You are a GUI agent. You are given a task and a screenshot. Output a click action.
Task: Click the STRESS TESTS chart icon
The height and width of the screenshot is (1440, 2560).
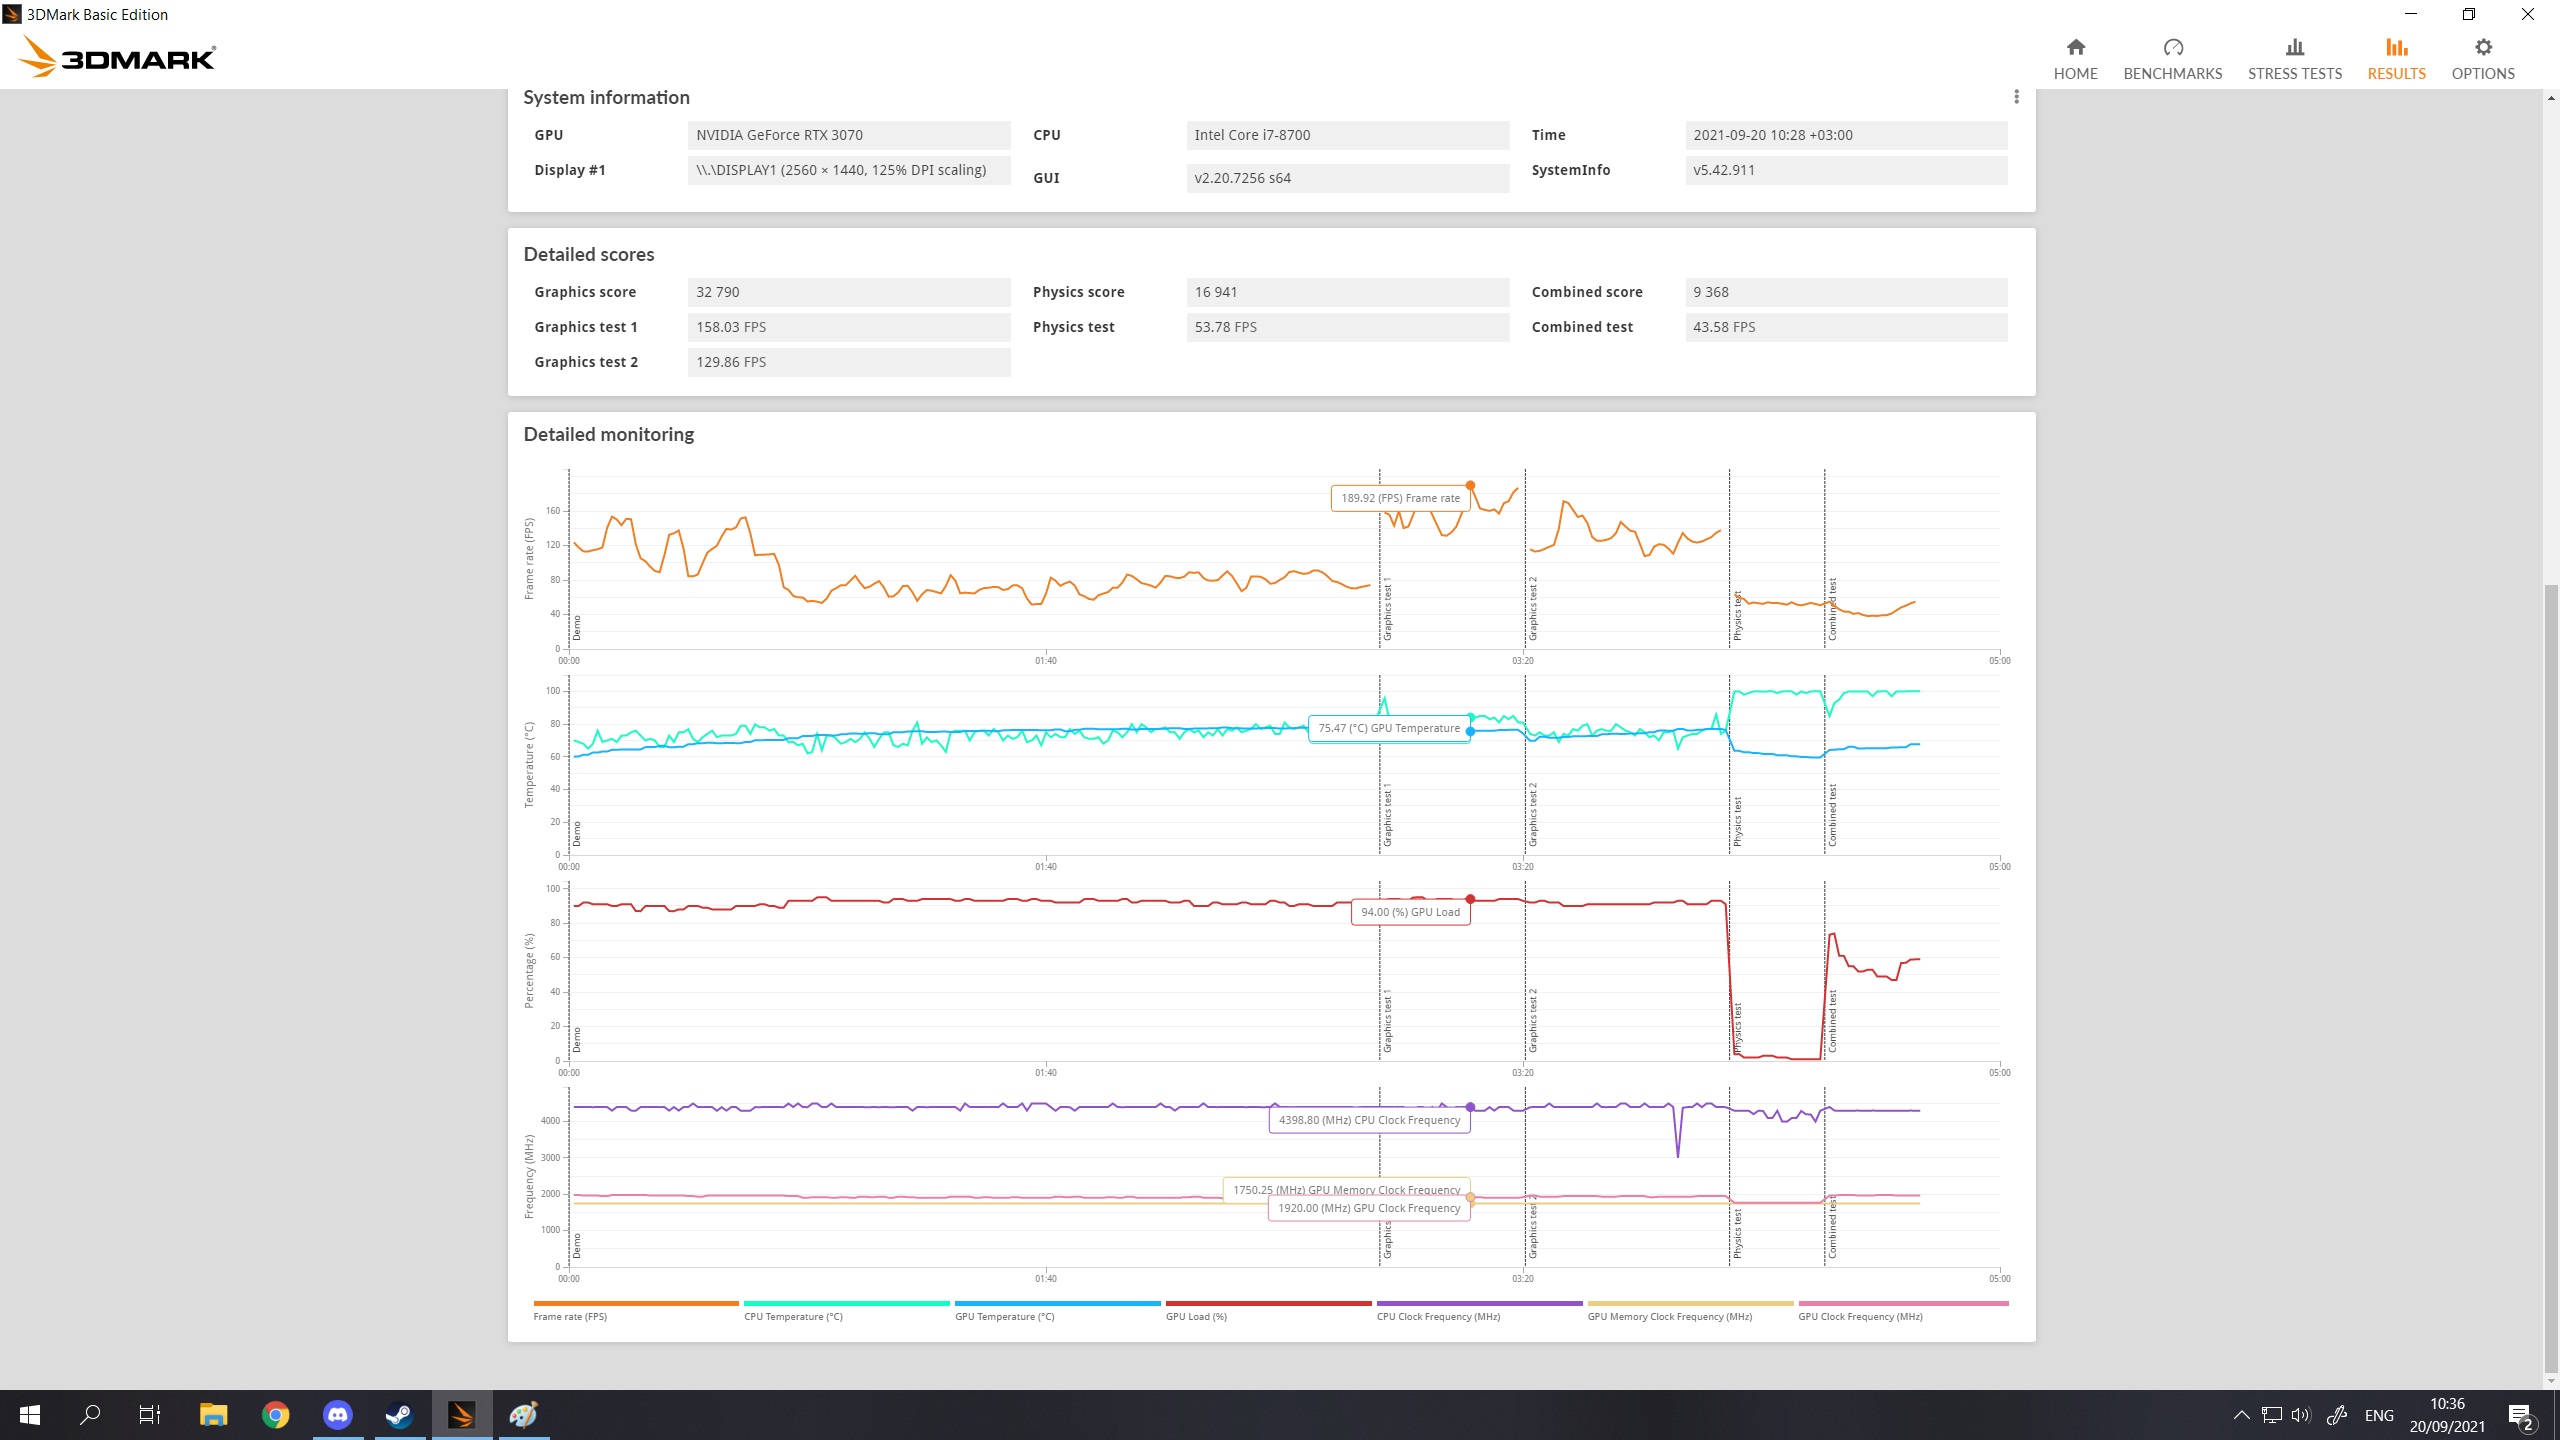coord(2294,47)
